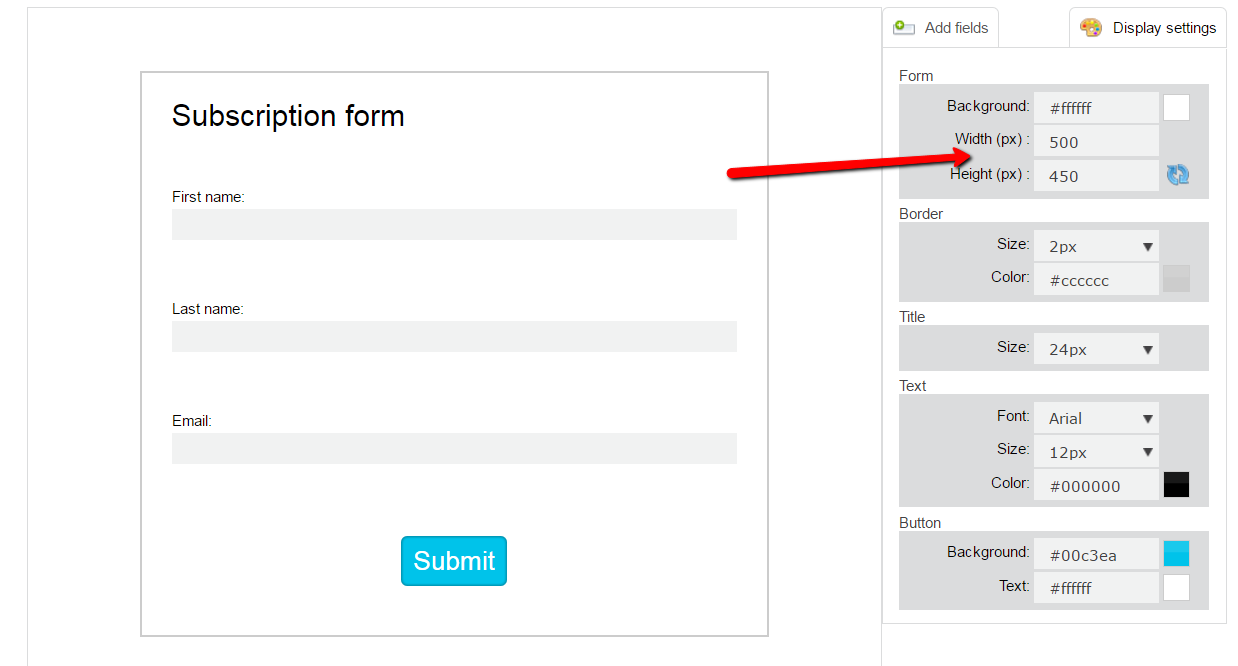Select the white Form Background color swatch
Image resolution: width=1238 pixels, height=666 pixels.
click(1176, 106)
